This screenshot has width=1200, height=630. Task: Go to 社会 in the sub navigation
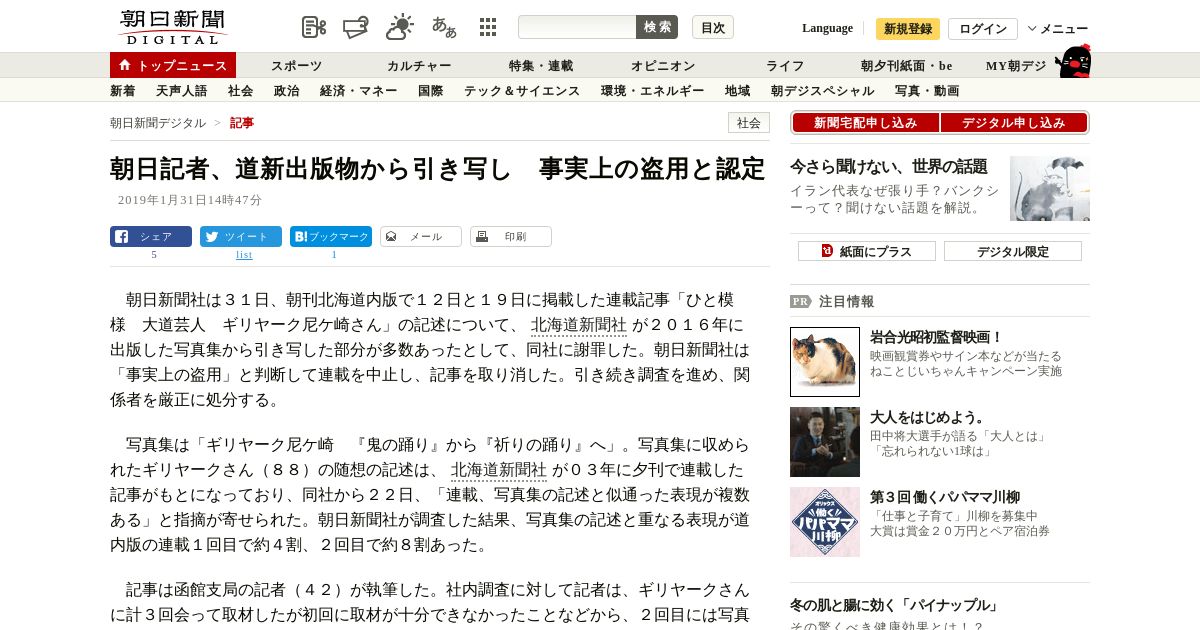pos(241,91)
